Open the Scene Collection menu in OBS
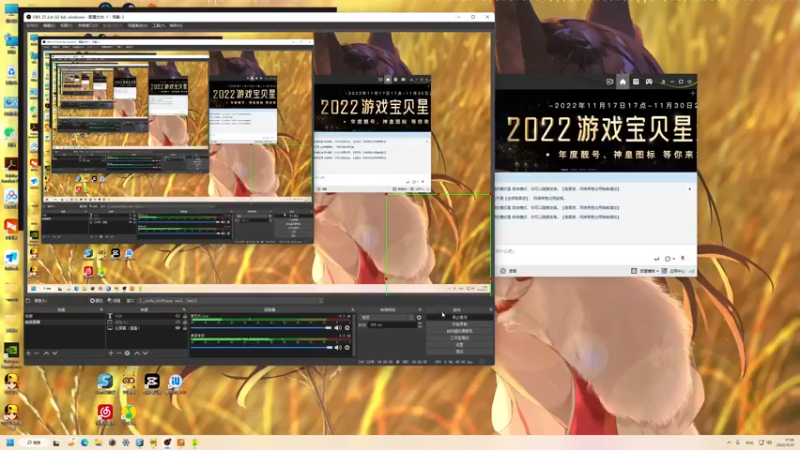Screen dimensions: 800x450 point(137,26)
